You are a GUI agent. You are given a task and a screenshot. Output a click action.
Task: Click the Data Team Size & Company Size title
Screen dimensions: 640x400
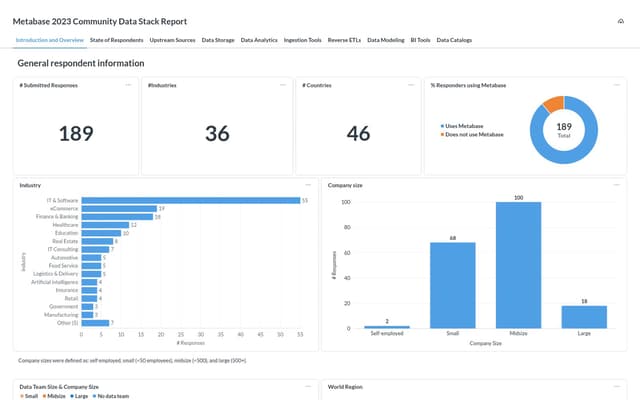pyautogui.click(x=59, y=387)
